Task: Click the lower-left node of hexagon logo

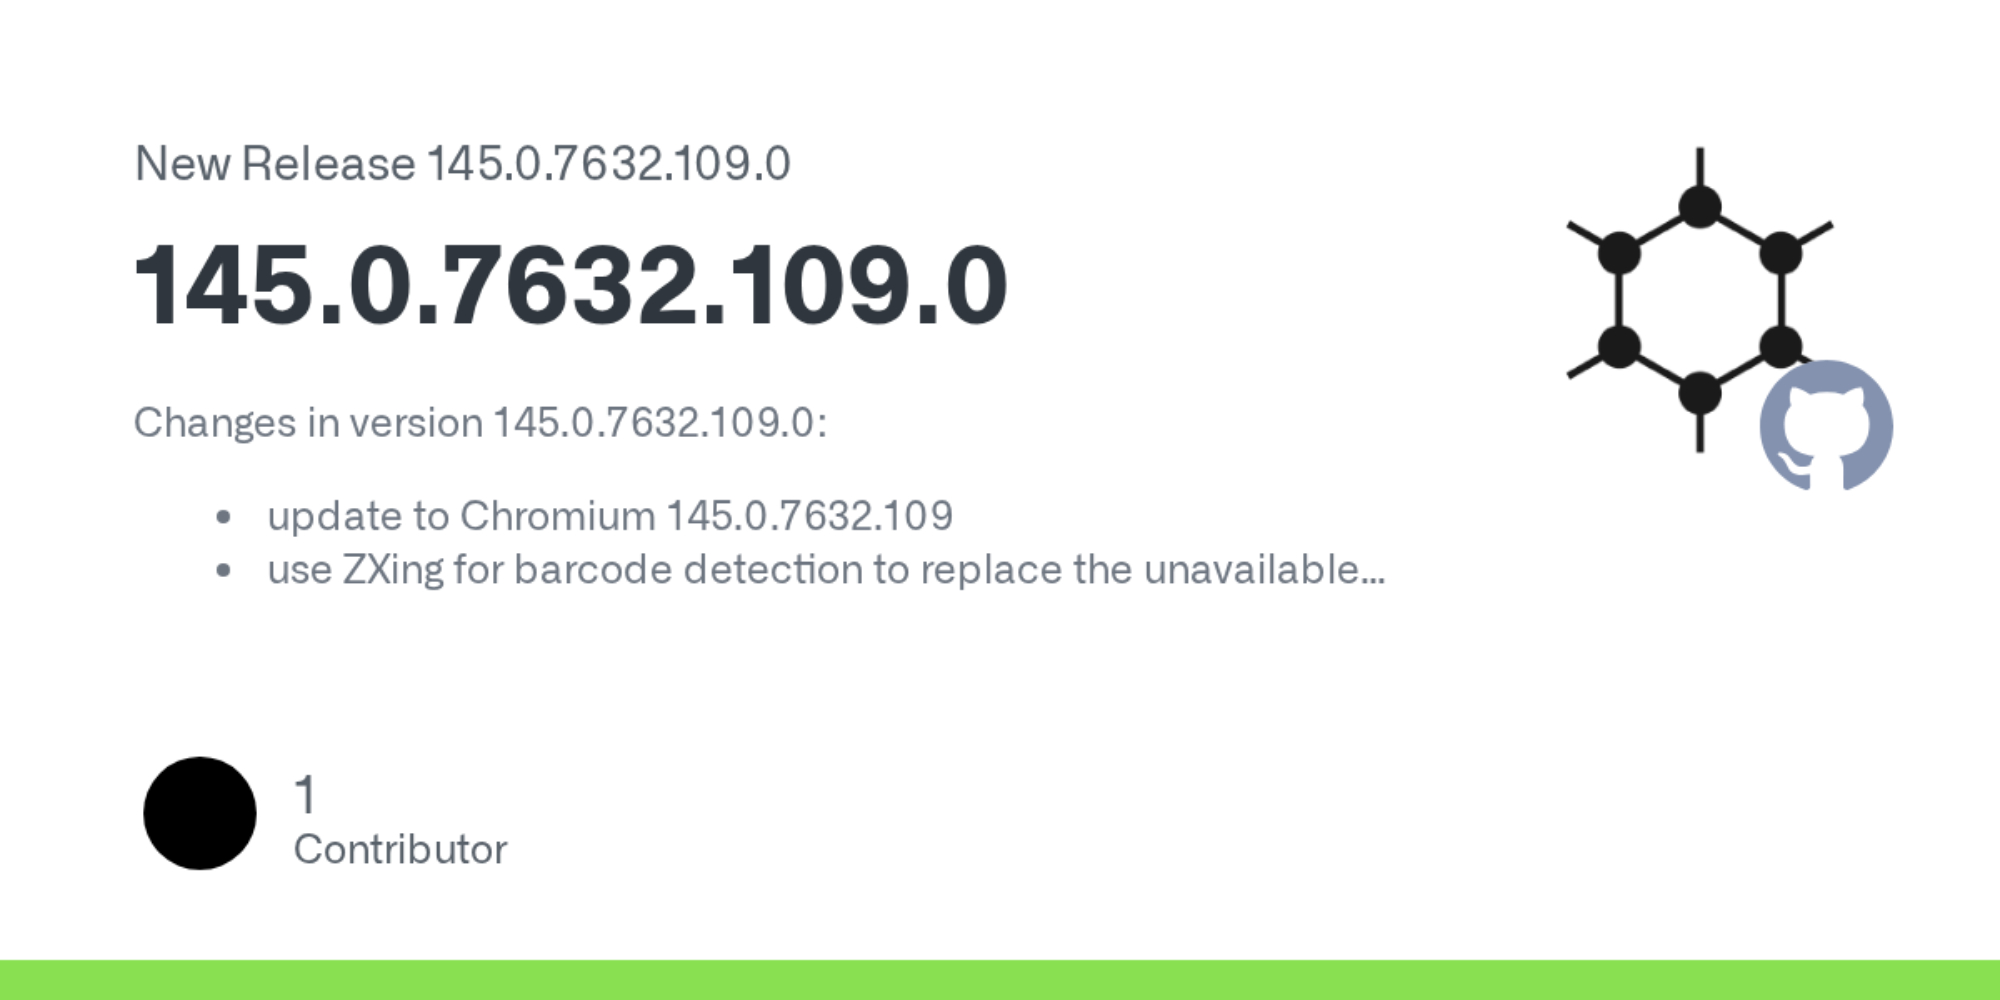Action: pos(1619,347)
